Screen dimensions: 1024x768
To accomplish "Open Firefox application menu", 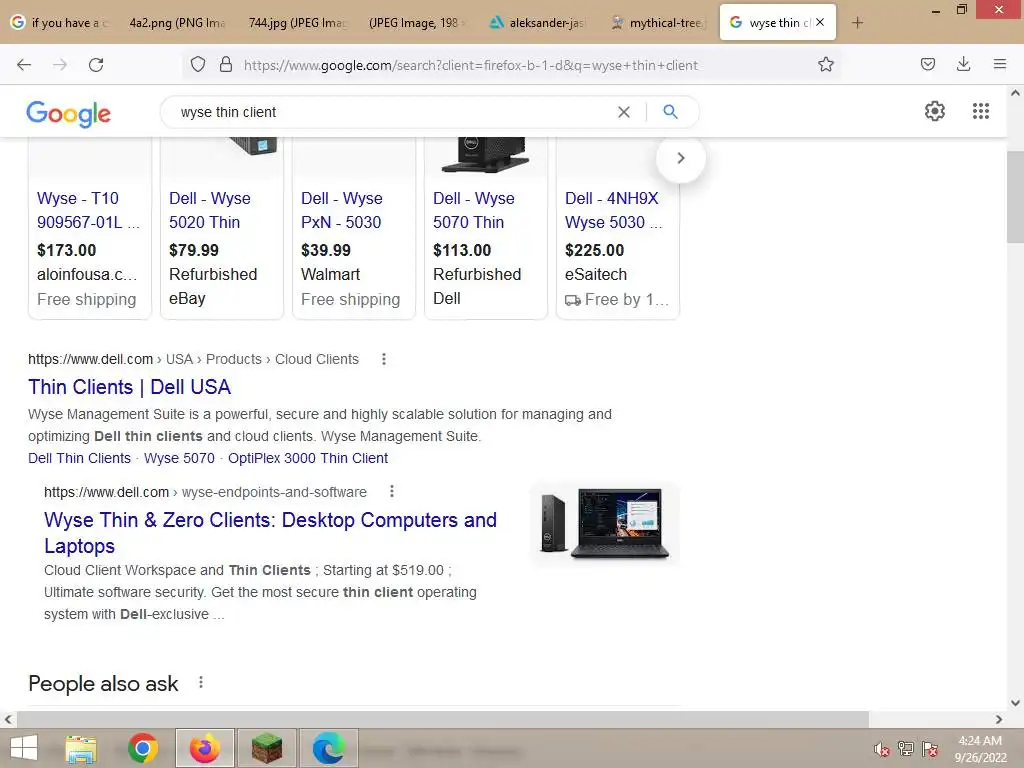I will (999, 64).
